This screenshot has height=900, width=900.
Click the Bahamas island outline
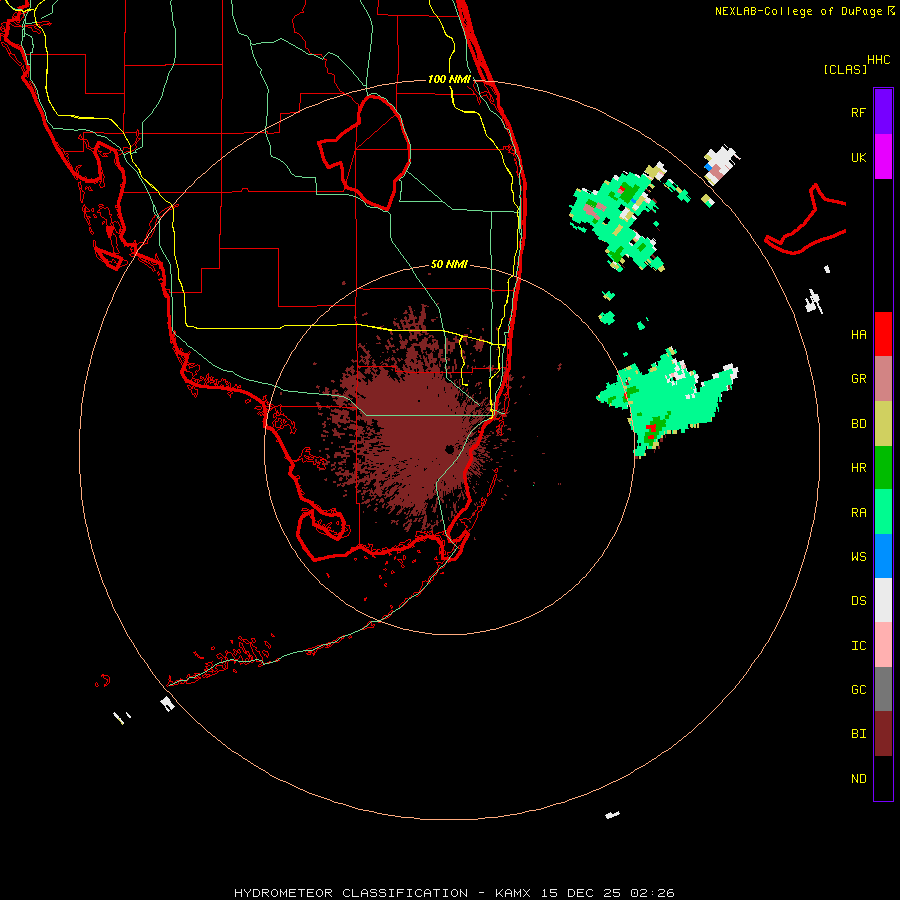805,220
